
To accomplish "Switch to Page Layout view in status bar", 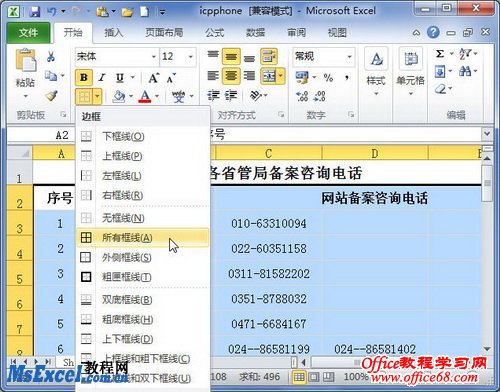I will pyautogui.click(x=313, y=377).
